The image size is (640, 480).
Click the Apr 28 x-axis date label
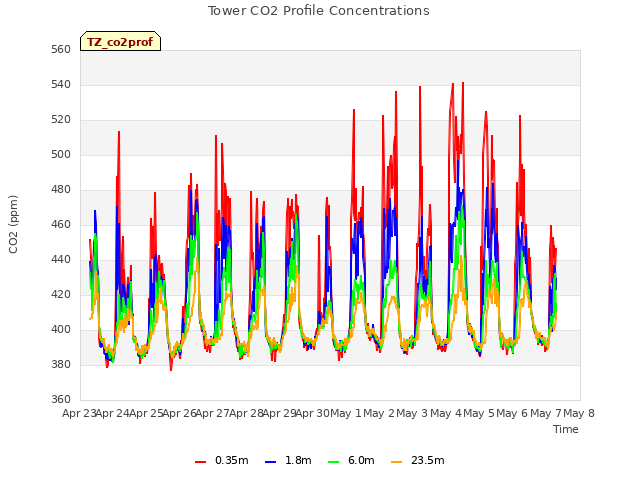246,413
